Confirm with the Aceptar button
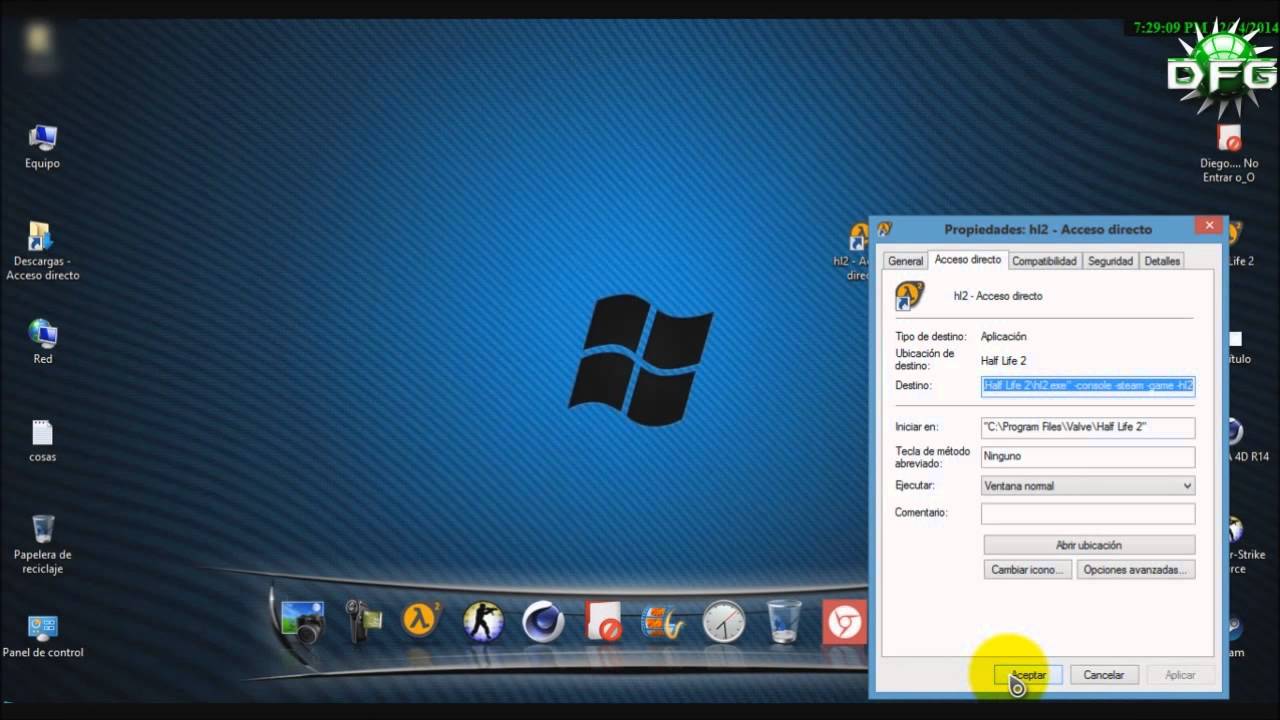 [x=1028, y=675]
